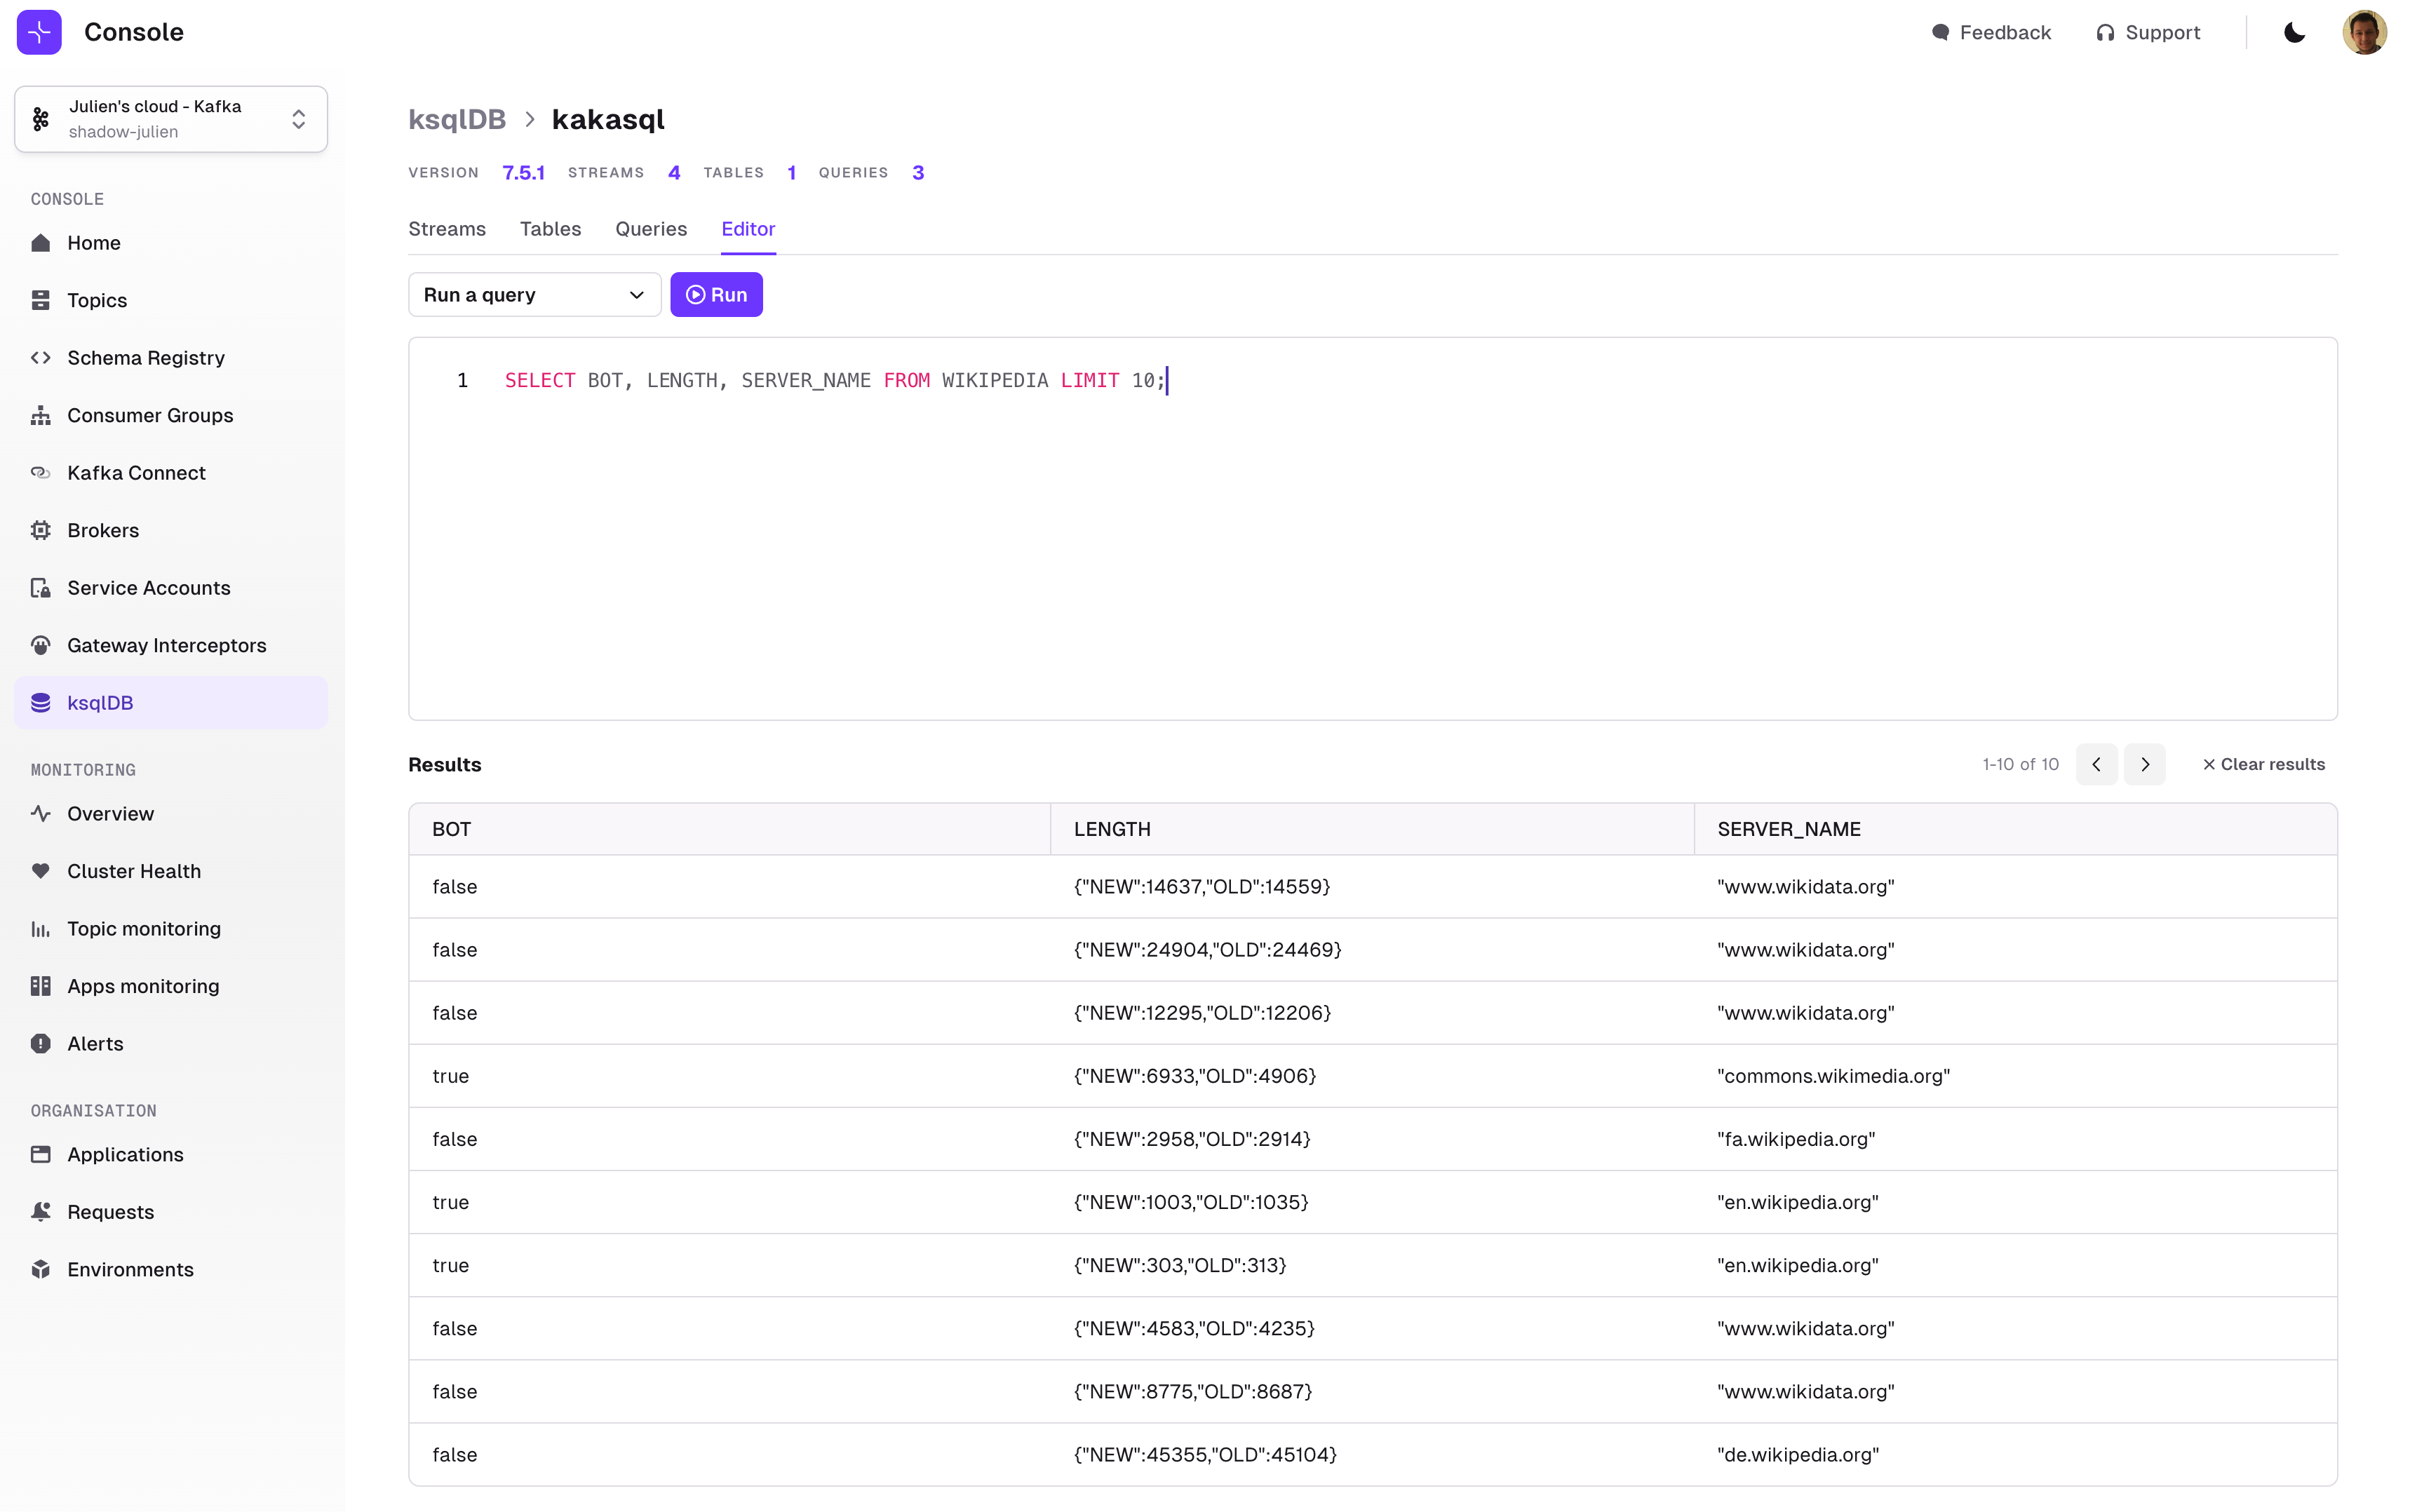
Task: Click the queries count 3
Action: click(918, 173)
